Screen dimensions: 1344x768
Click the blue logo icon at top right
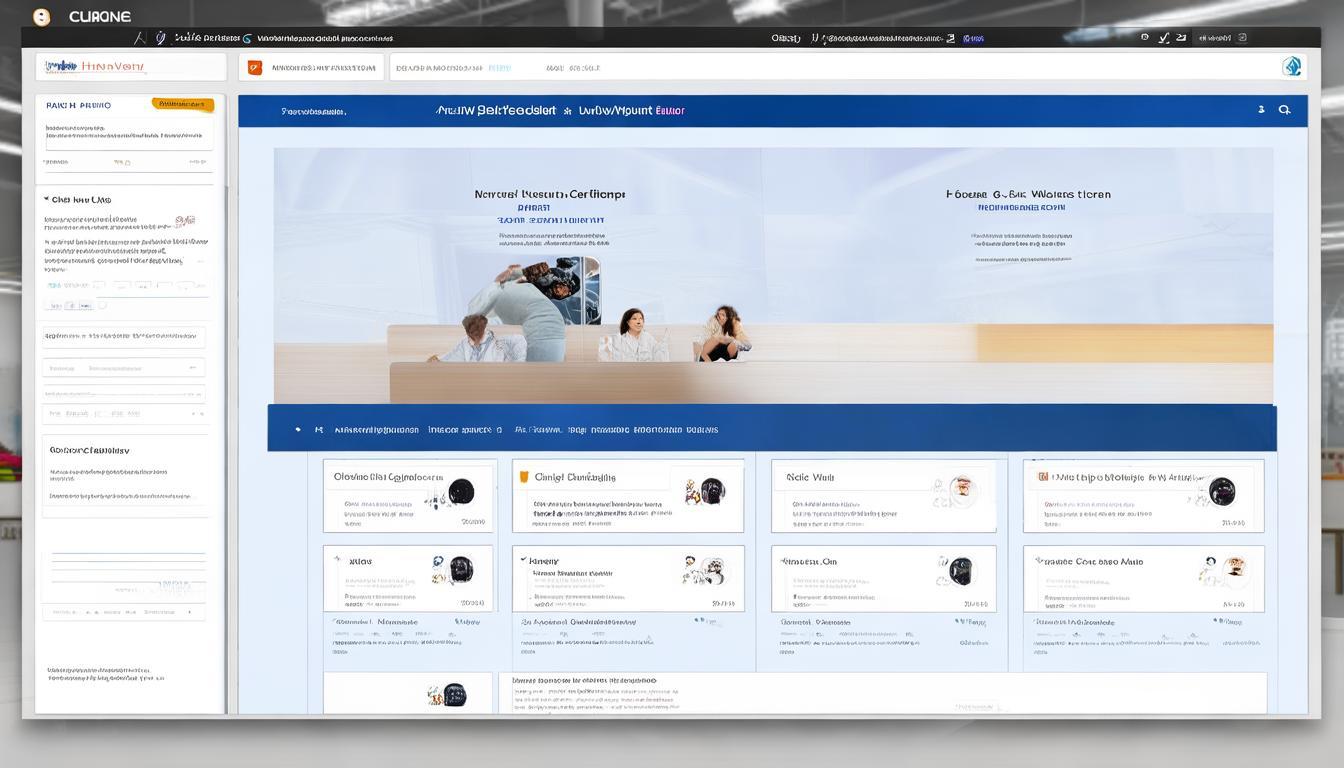1292,67
